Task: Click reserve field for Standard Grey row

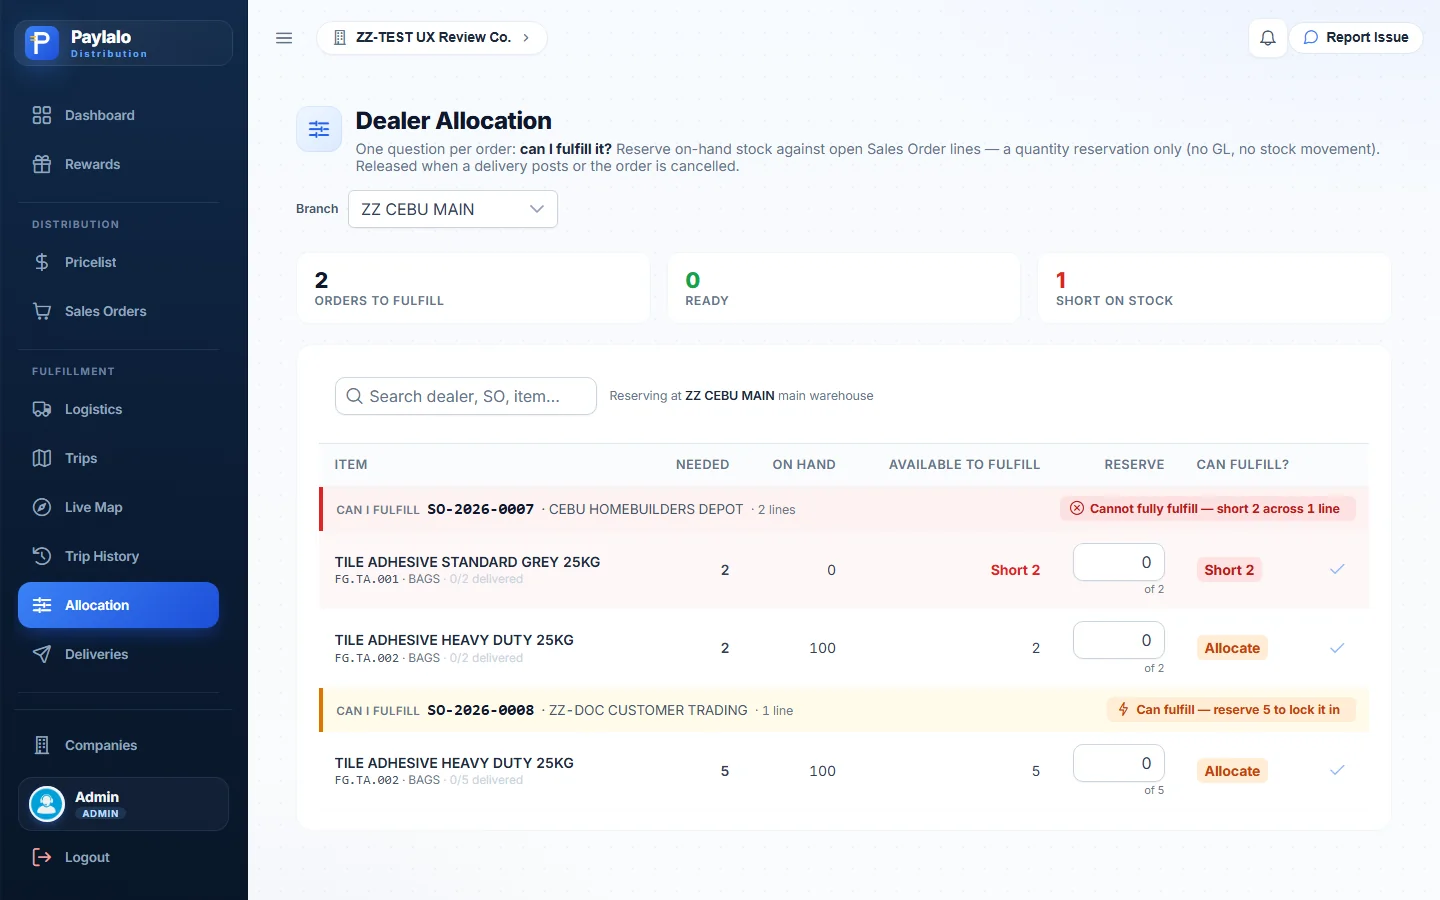Action: click(1119, 562)
